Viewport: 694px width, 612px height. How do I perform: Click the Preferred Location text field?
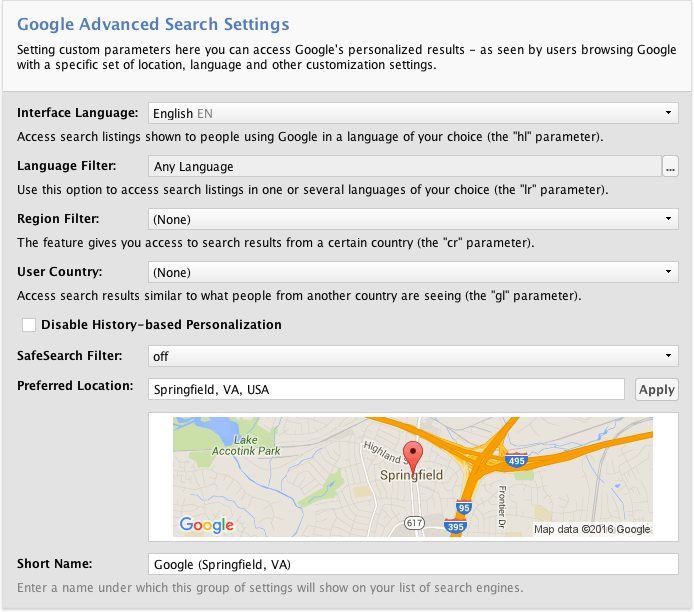point(386,389)
